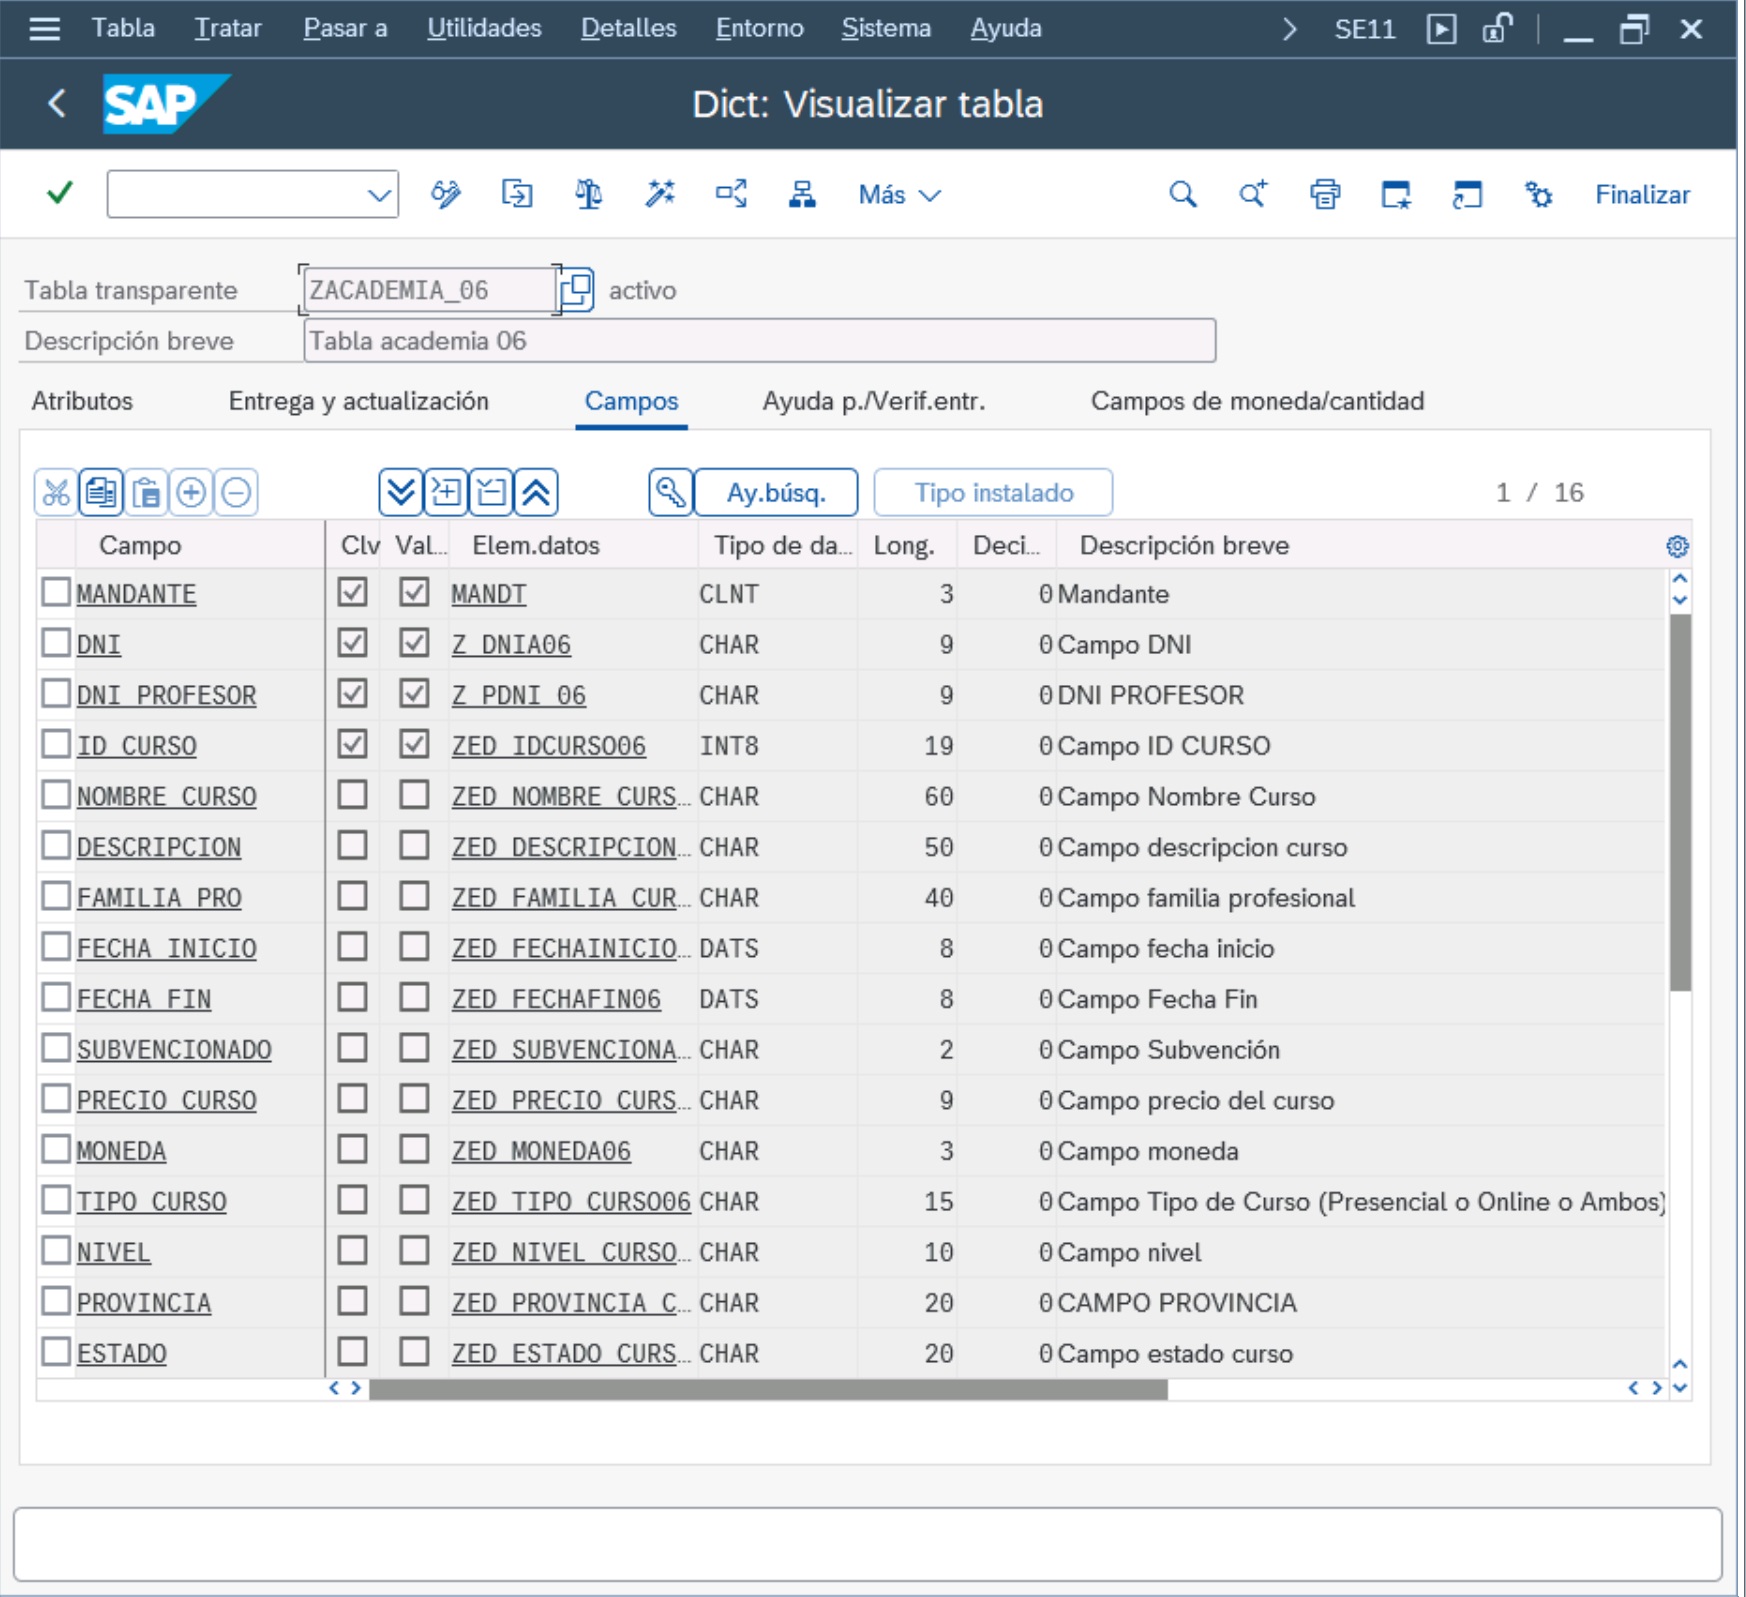The height and width of the screenshot is (1597, 1746).
Task: Click the Expand all double-down icon
Action: tap(401, 492)
